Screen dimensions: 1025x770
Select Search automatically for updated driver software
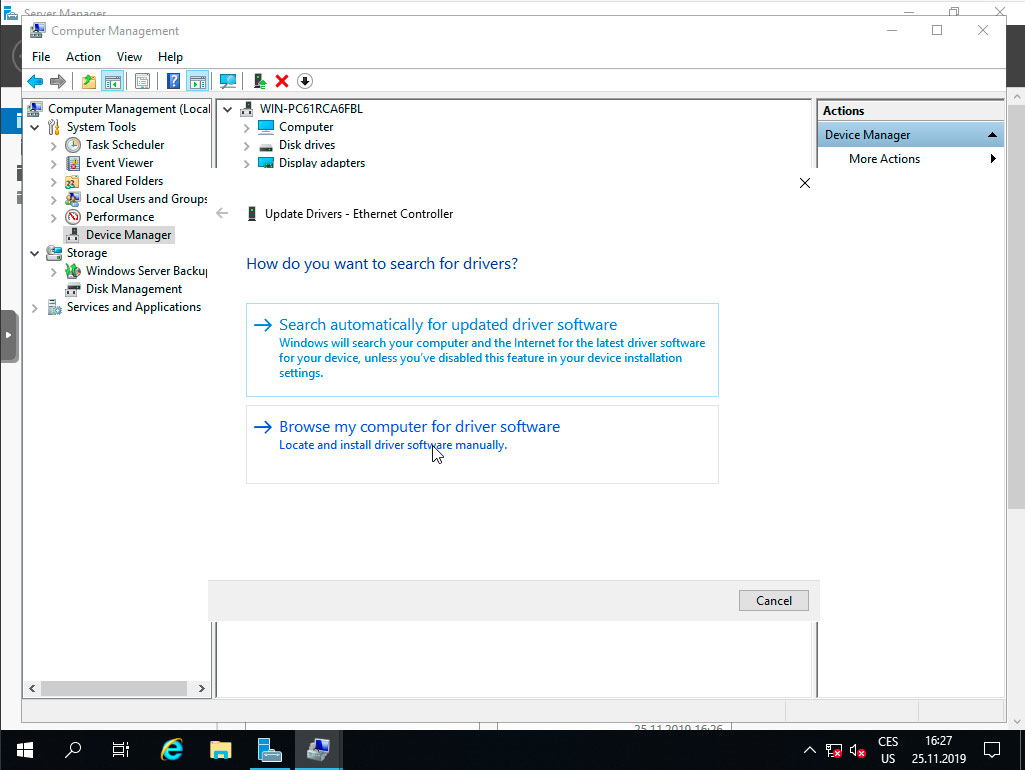pos(448,325)
